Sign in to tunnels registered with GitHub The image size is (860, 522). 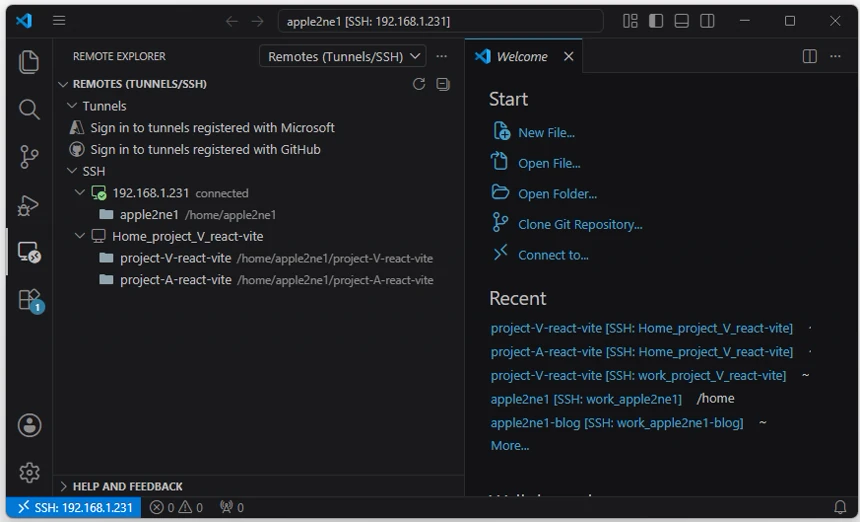(x=205, y=150)
